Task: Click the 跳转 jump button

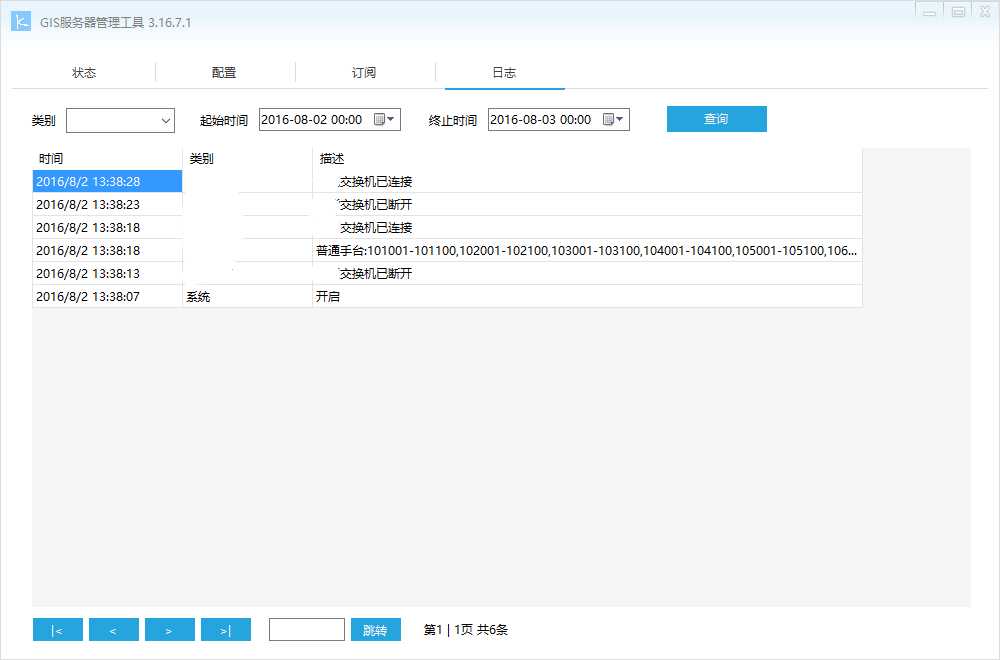Action: coord(376,629)
